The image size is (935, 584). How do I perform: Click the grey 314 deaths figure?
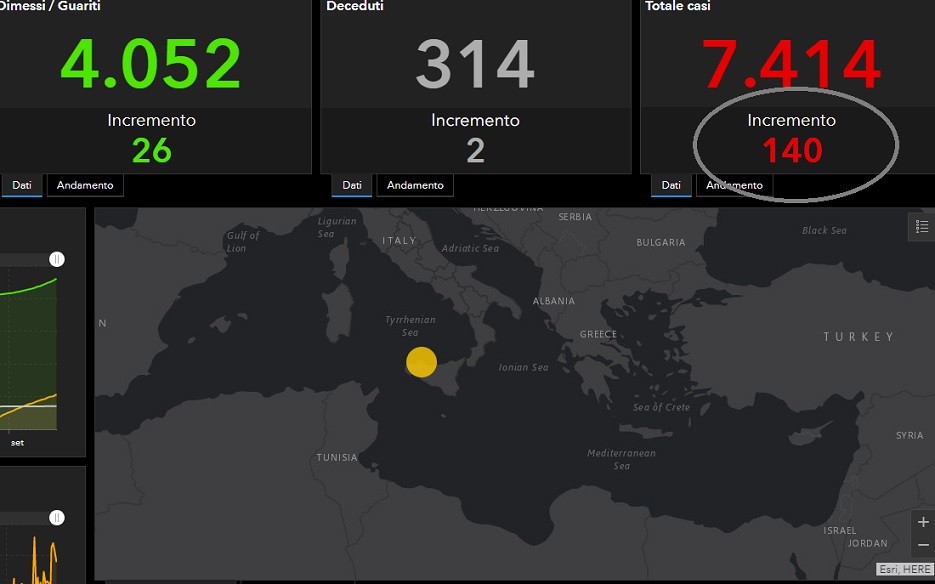[475, 64]
